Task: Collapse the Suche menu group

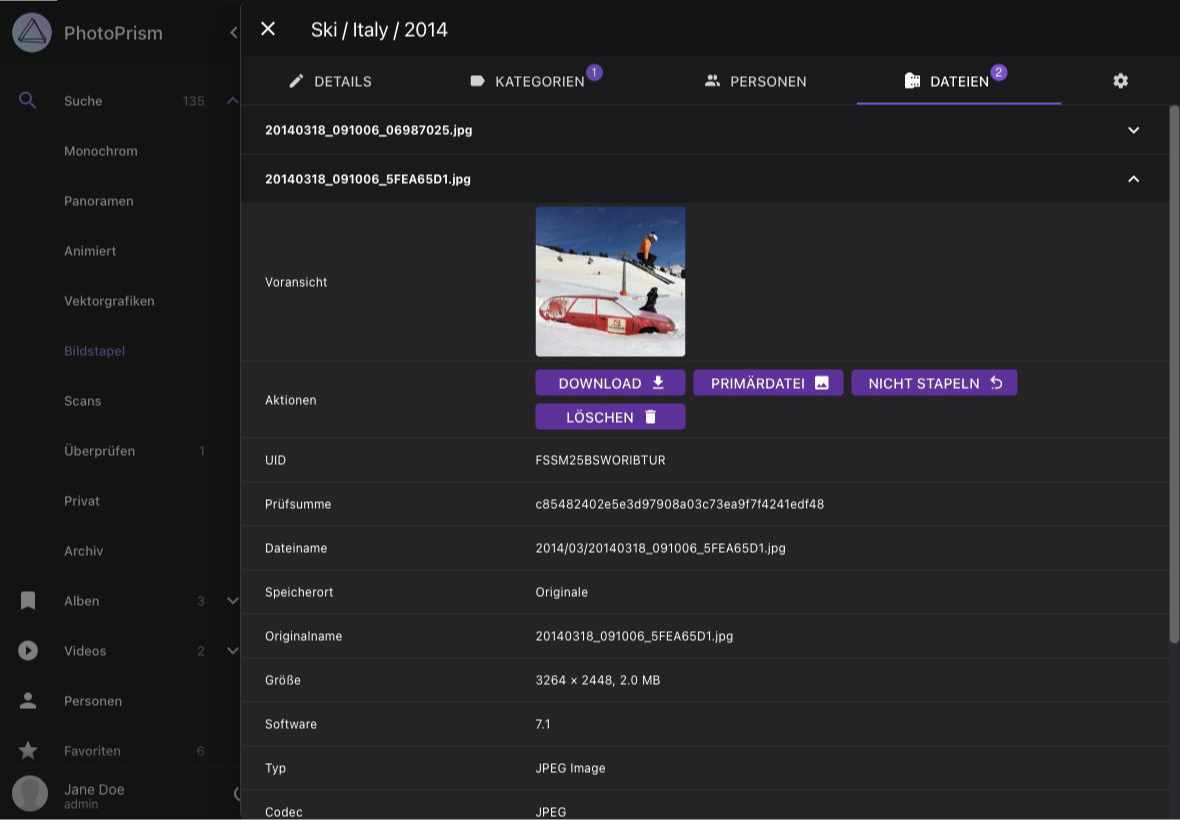Action: point(233,100)
